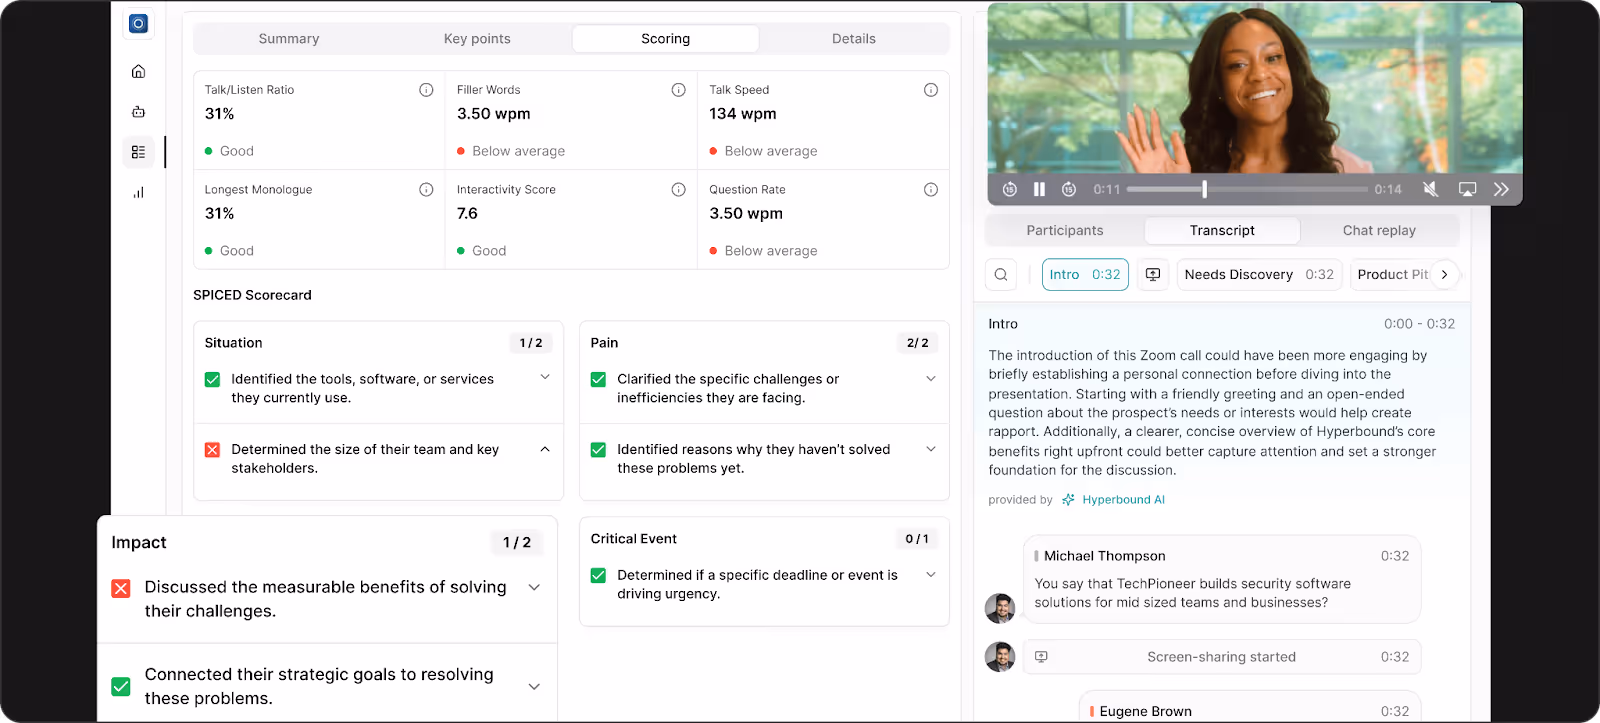
Task: Expand the Identified the tools, software item
Action: tap(545, 377)
